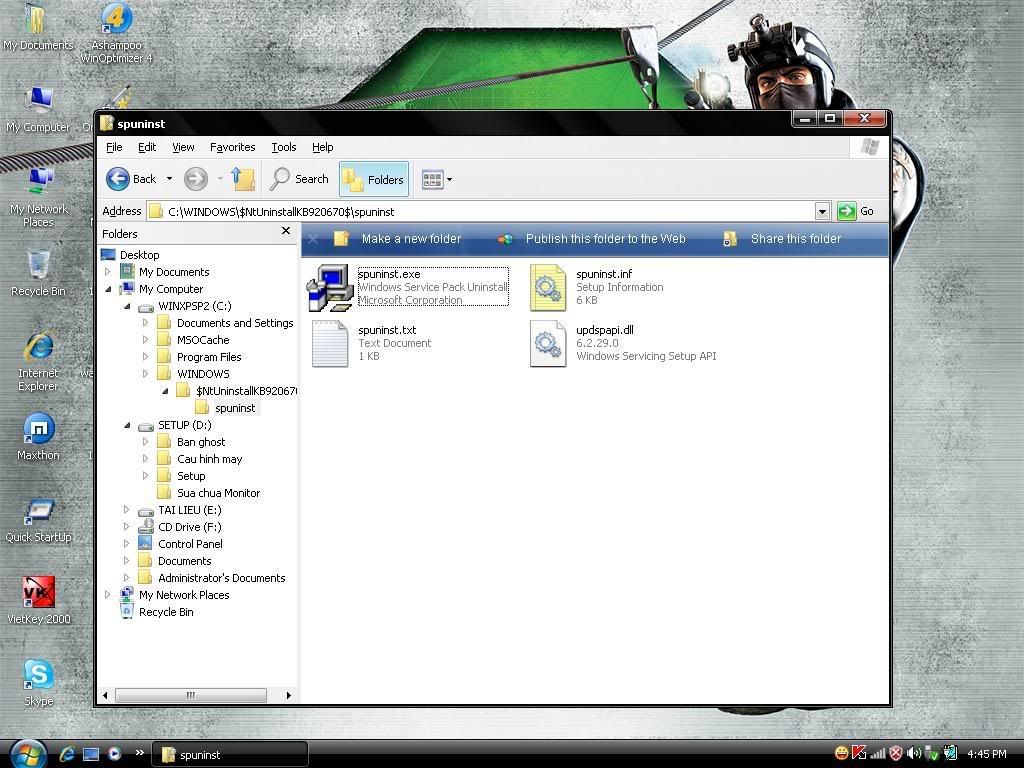This screenshot has height=768, width=1024.
Task: Select the spuninst.txt document icon
Action: pyautogui.click(x=330, y=344)
